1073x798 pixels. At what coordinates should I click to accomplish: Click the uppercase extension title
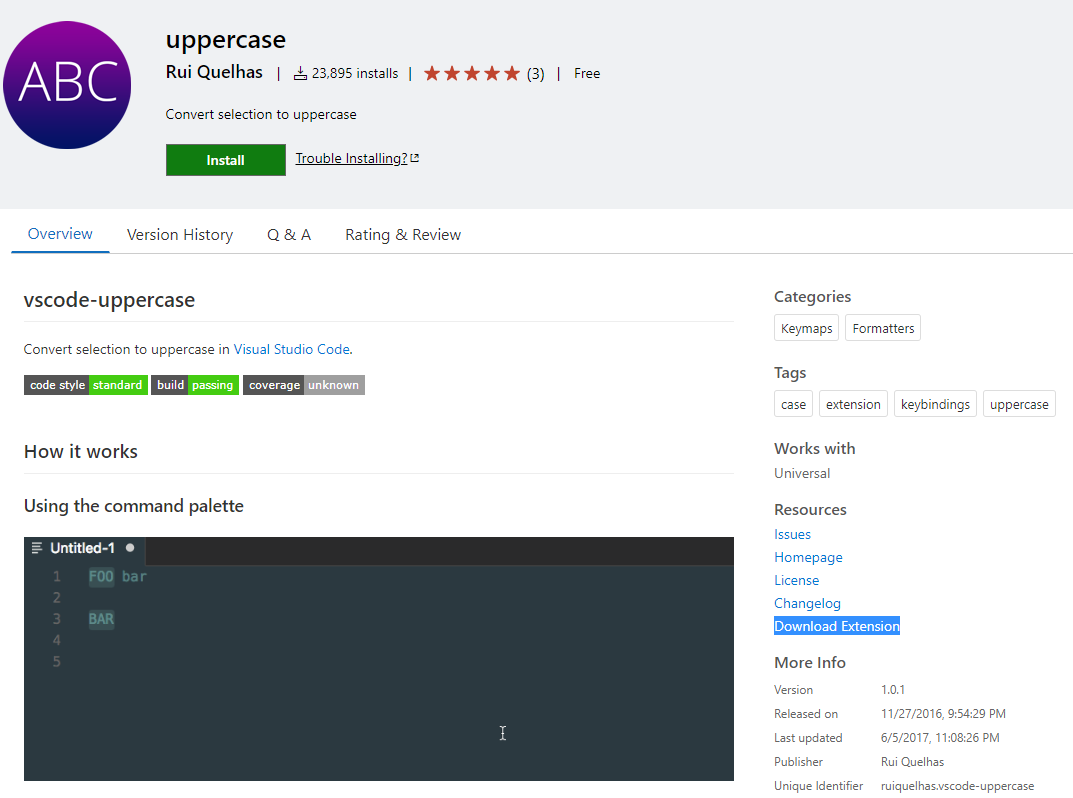coord(226,40)
